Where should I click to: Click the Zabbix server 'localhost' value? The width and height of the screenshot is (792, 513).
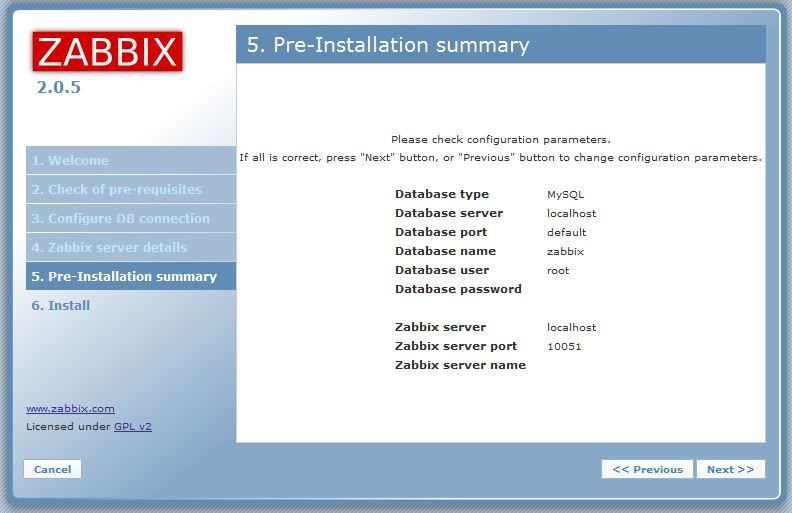click(x=571, y=327)
